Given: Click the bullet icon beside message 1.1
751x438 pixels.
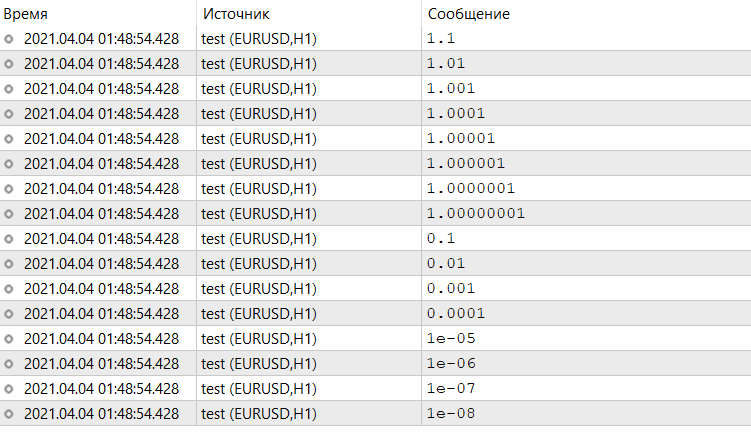Looking at the screenshot, I should coord(10,39).
